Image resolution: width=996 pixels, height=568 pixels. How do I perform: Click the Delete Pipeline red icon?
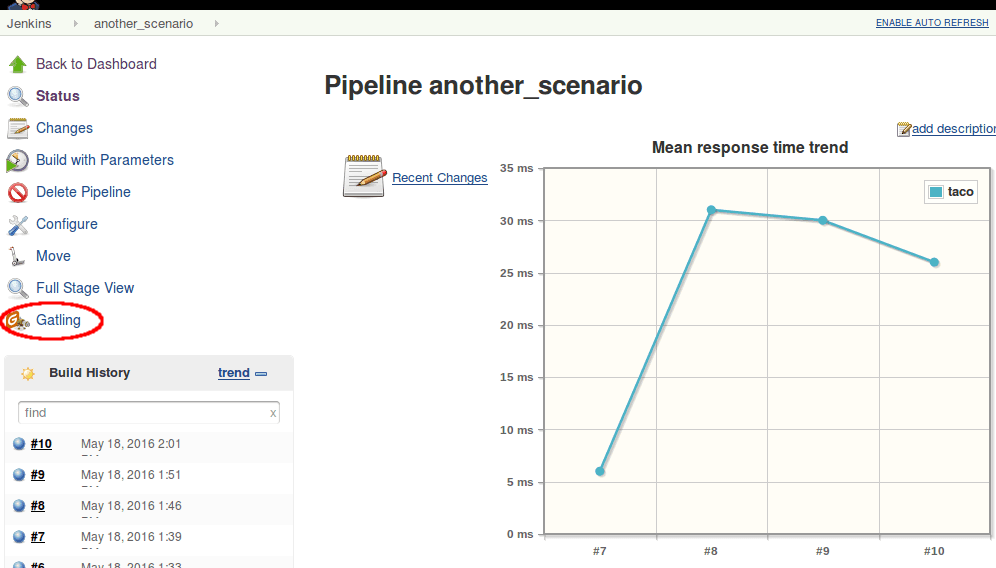pyautogui.click(x=18, y=192)
